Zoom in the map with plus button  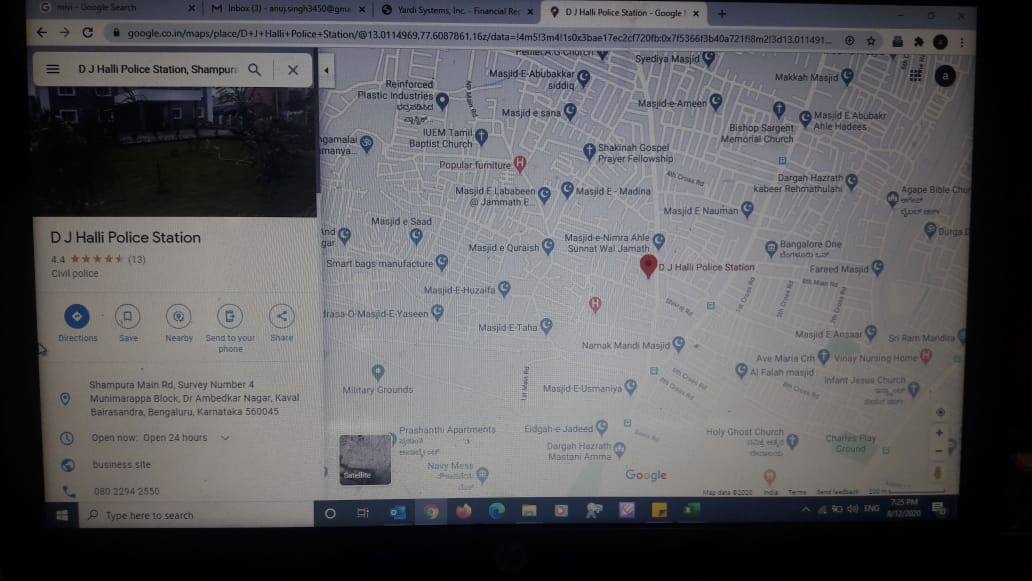pos(939,433)
